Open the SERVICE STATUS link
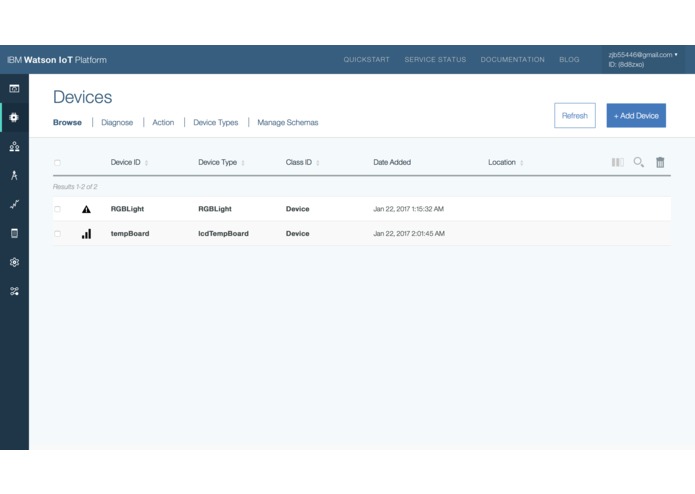Viewport: 695px width, 494px height. (435, 59)
